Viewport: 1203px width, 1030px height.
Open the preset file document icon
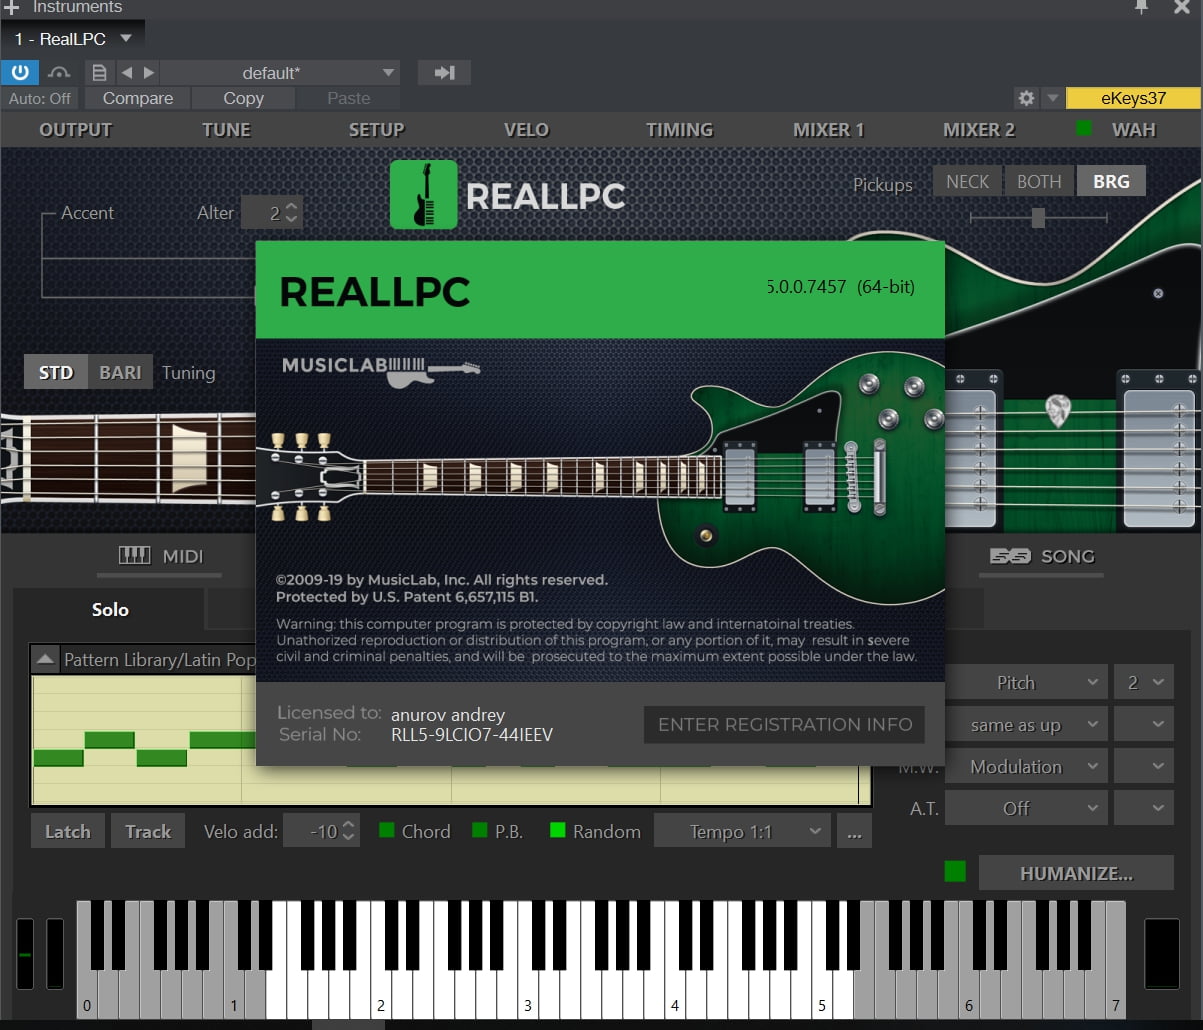[98, 72]
